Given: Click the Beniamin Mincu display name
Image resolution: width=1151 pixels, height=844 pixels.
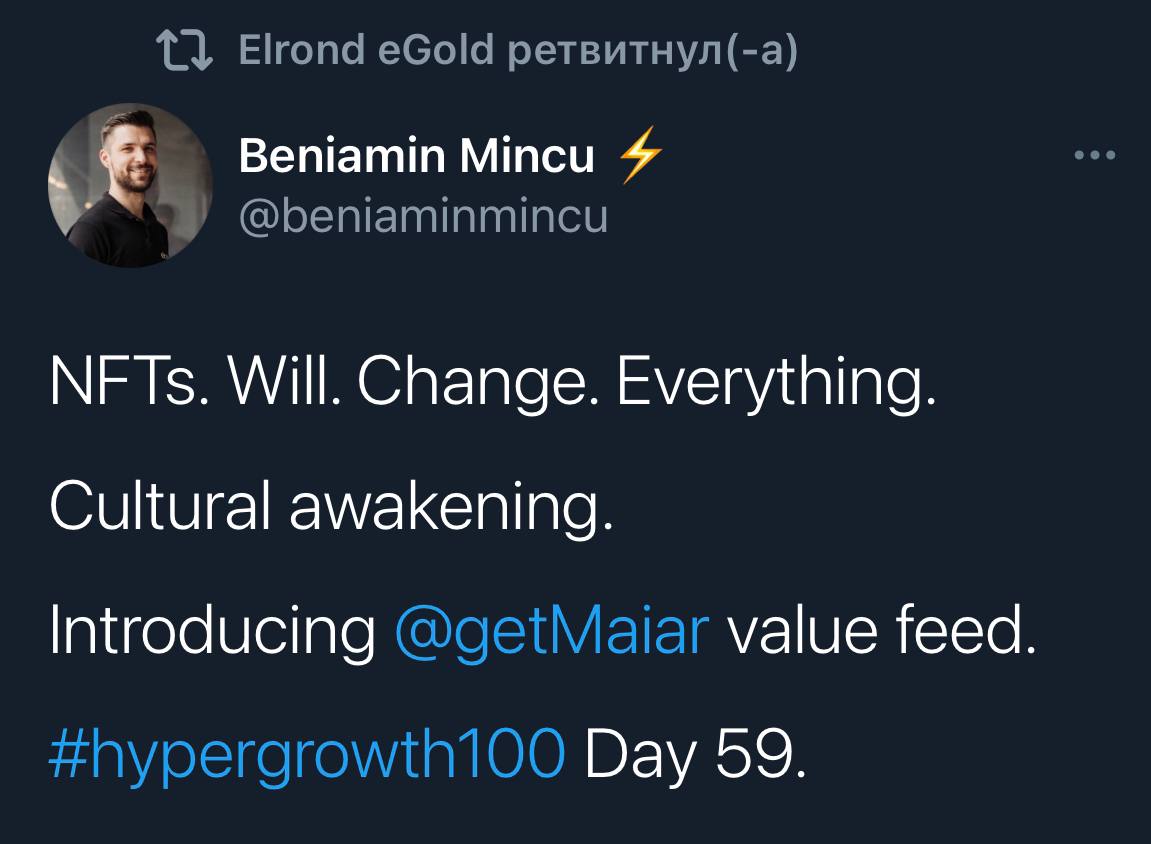Looking at the screenshot, I should click(416, 156).
